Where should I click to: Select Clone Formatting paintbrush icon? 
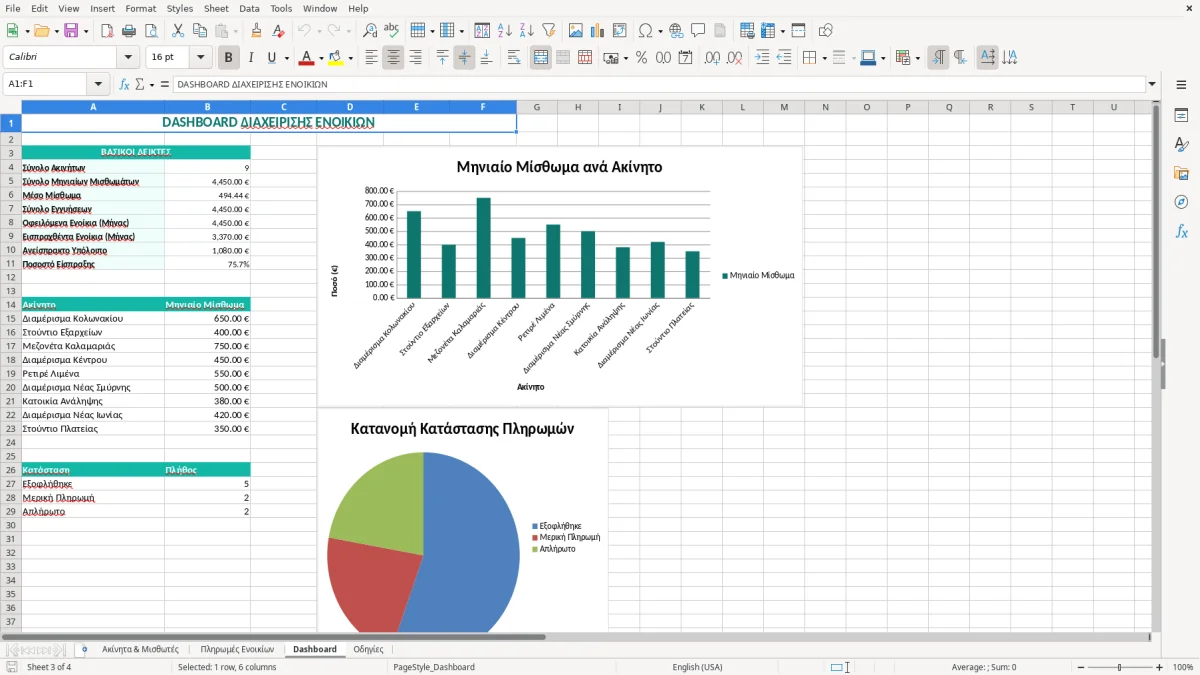pyautogui.click(x=257, y=31)
